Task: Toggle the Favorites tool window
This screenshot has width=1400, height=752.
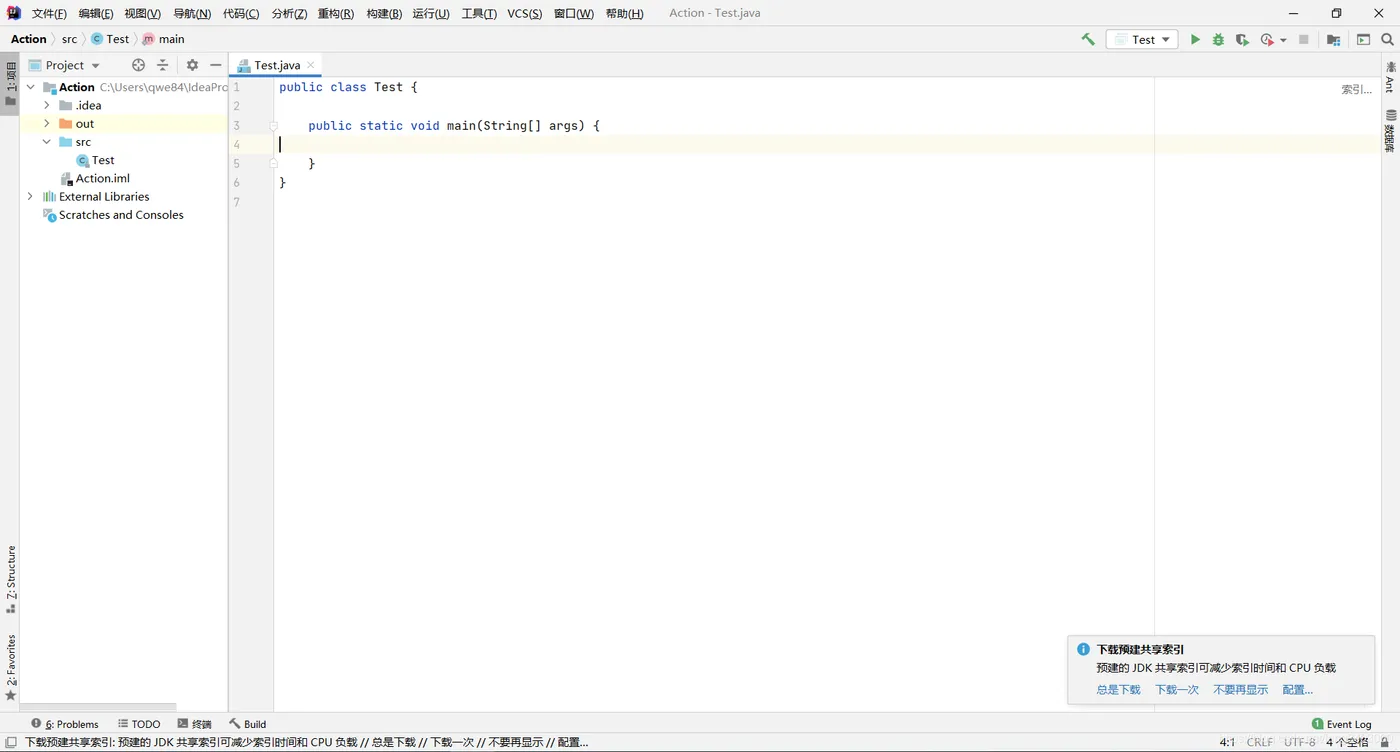Action: (10, 667)
